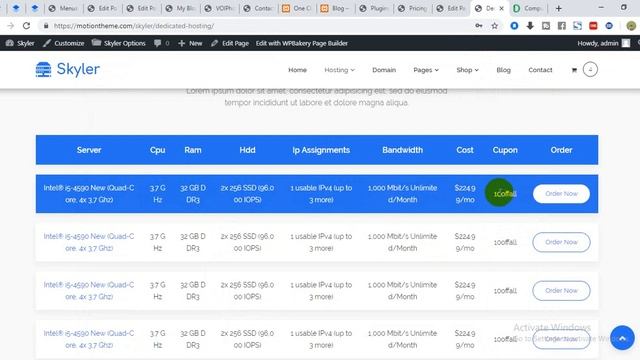Click Skyler dashboard item in admin bar
The image size is (640, 360).
[20, 43]
